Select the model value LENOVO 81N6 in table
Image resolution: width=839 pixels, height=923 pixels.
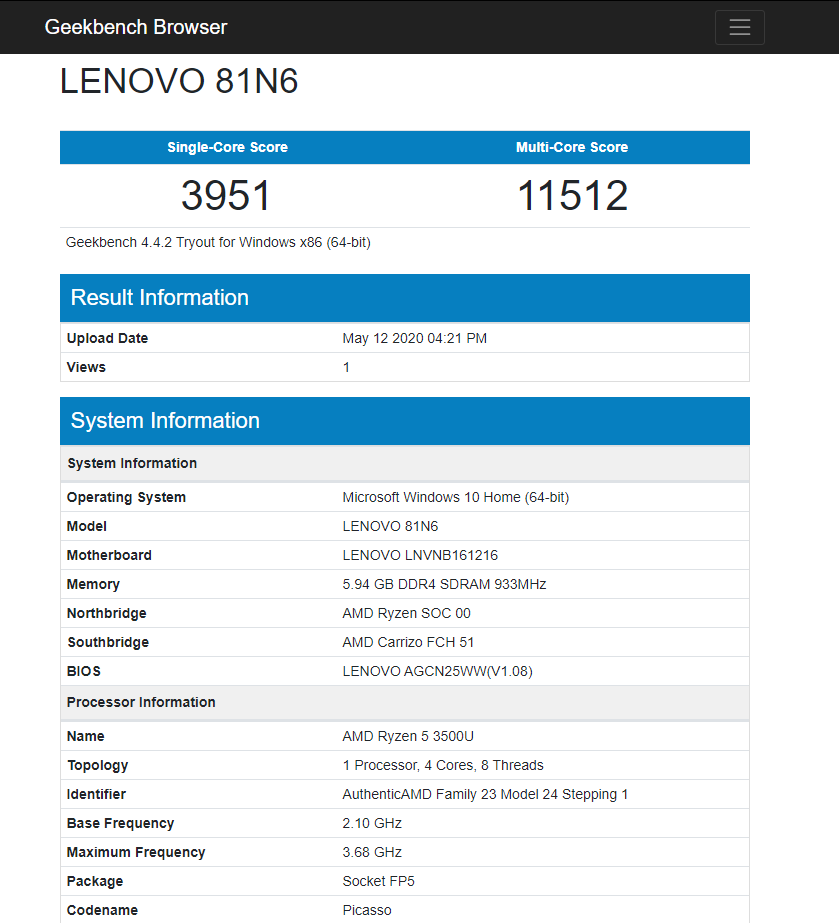pos(390,526)
